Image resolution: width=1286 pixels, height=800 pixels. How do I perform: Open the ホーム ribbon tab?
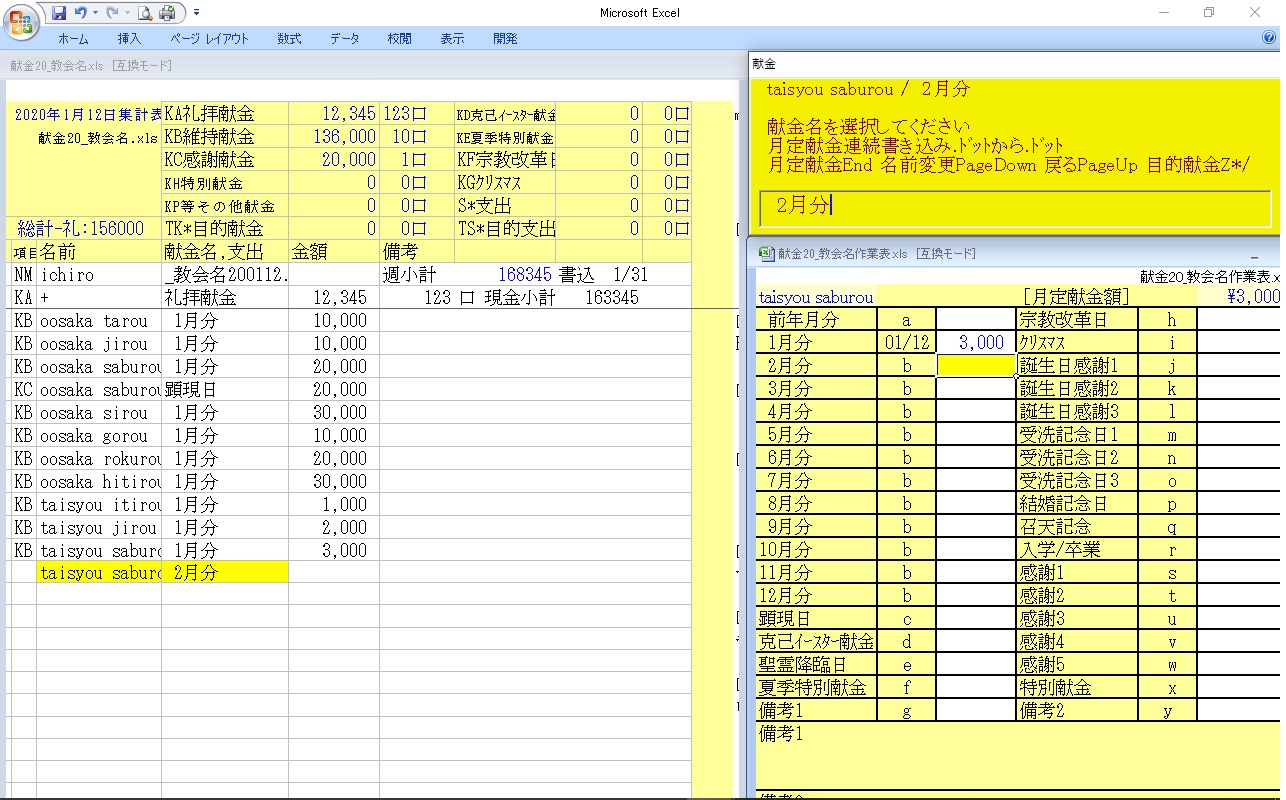click(x=73, y=39)
